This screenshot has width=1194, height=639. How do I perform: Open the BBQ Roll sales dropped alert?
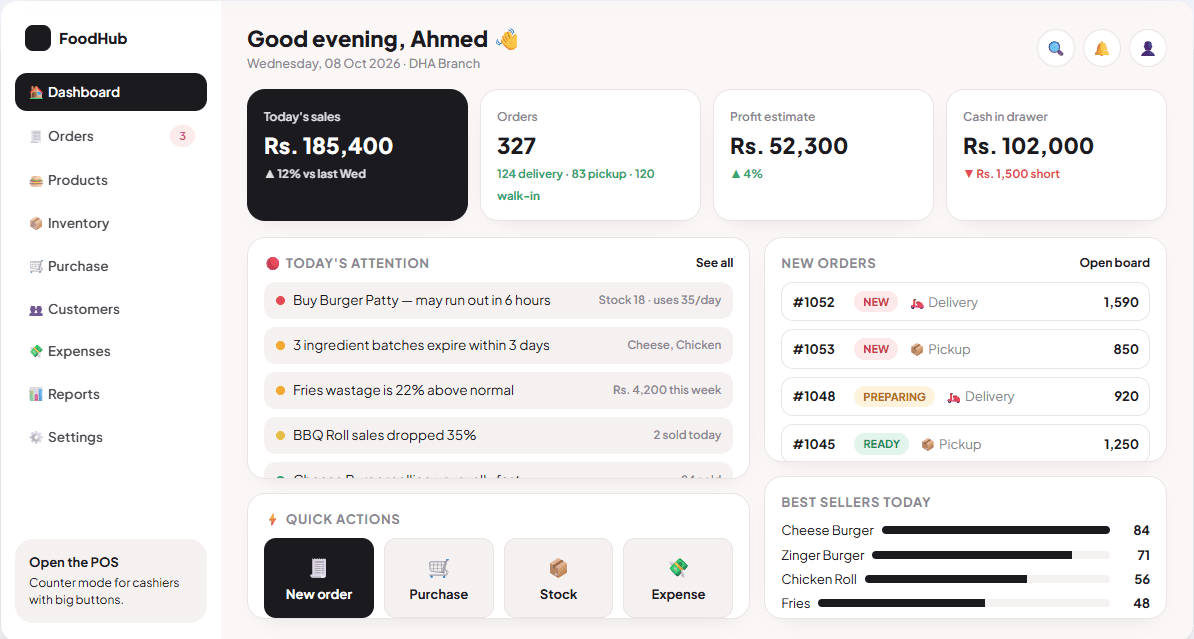point(499,436)
